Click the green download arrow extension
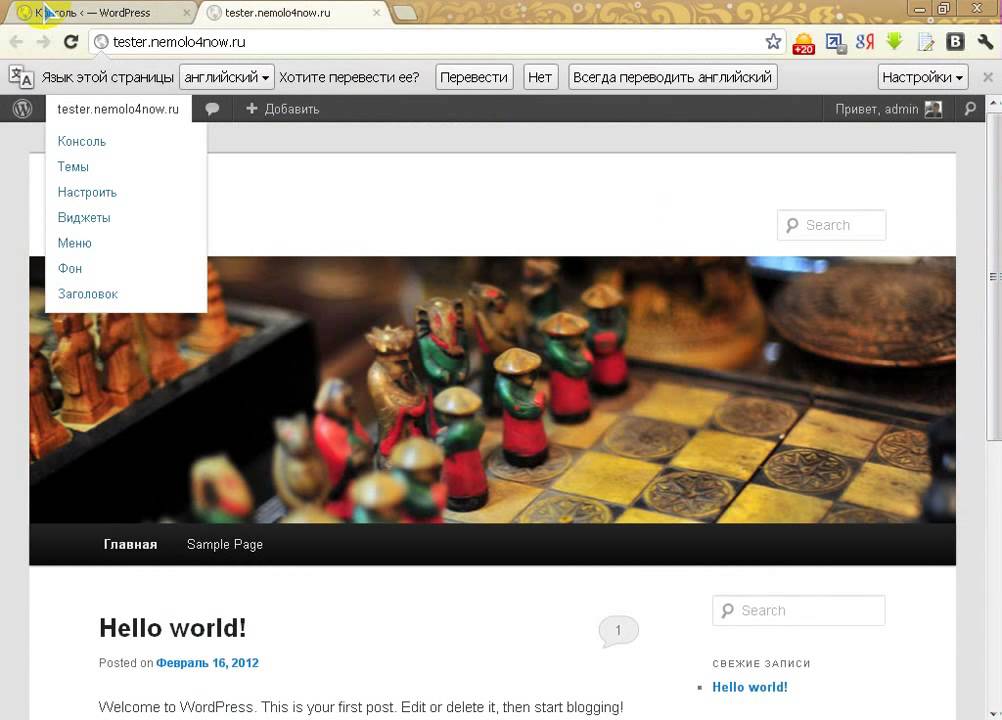Viewport: 1002px width, 720px height. coord(895,42)
